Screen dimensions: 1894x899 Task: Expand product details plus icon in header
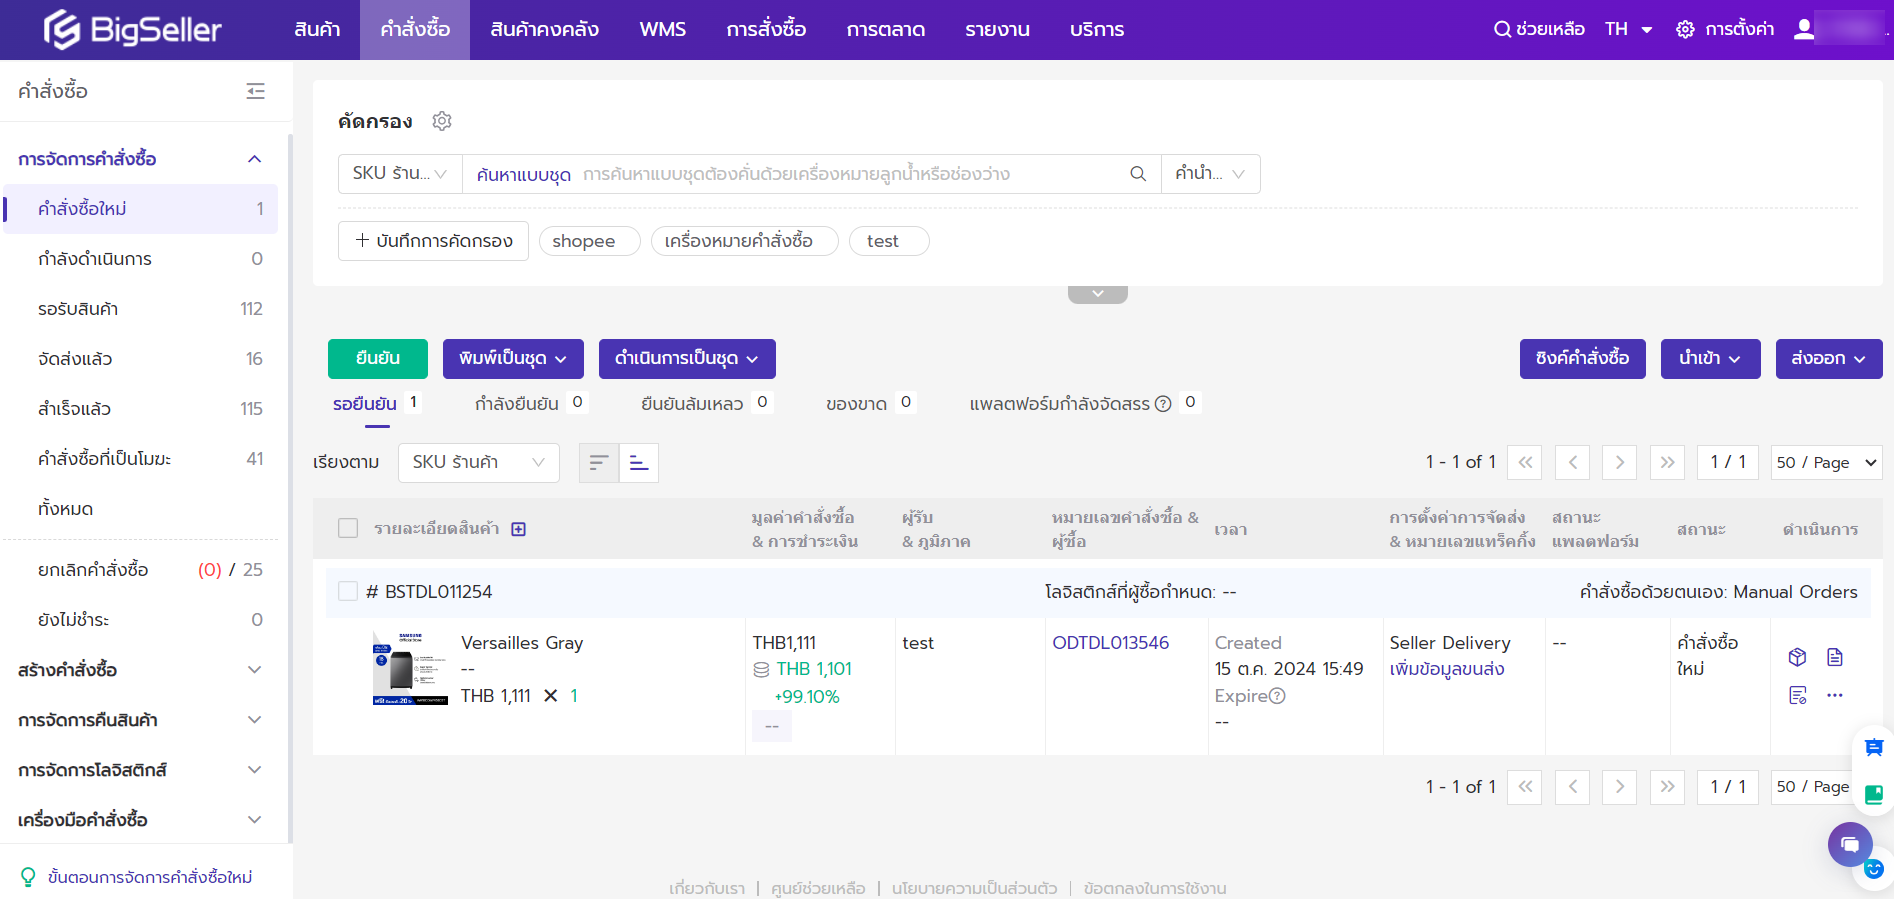(x=518, y=529)
